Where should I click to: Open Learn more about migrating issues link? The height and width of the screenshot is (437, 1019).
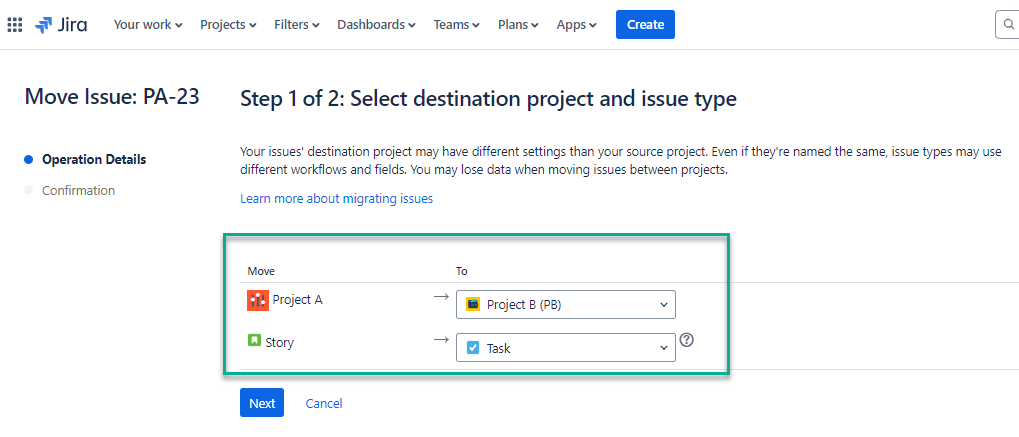(336, 199)
